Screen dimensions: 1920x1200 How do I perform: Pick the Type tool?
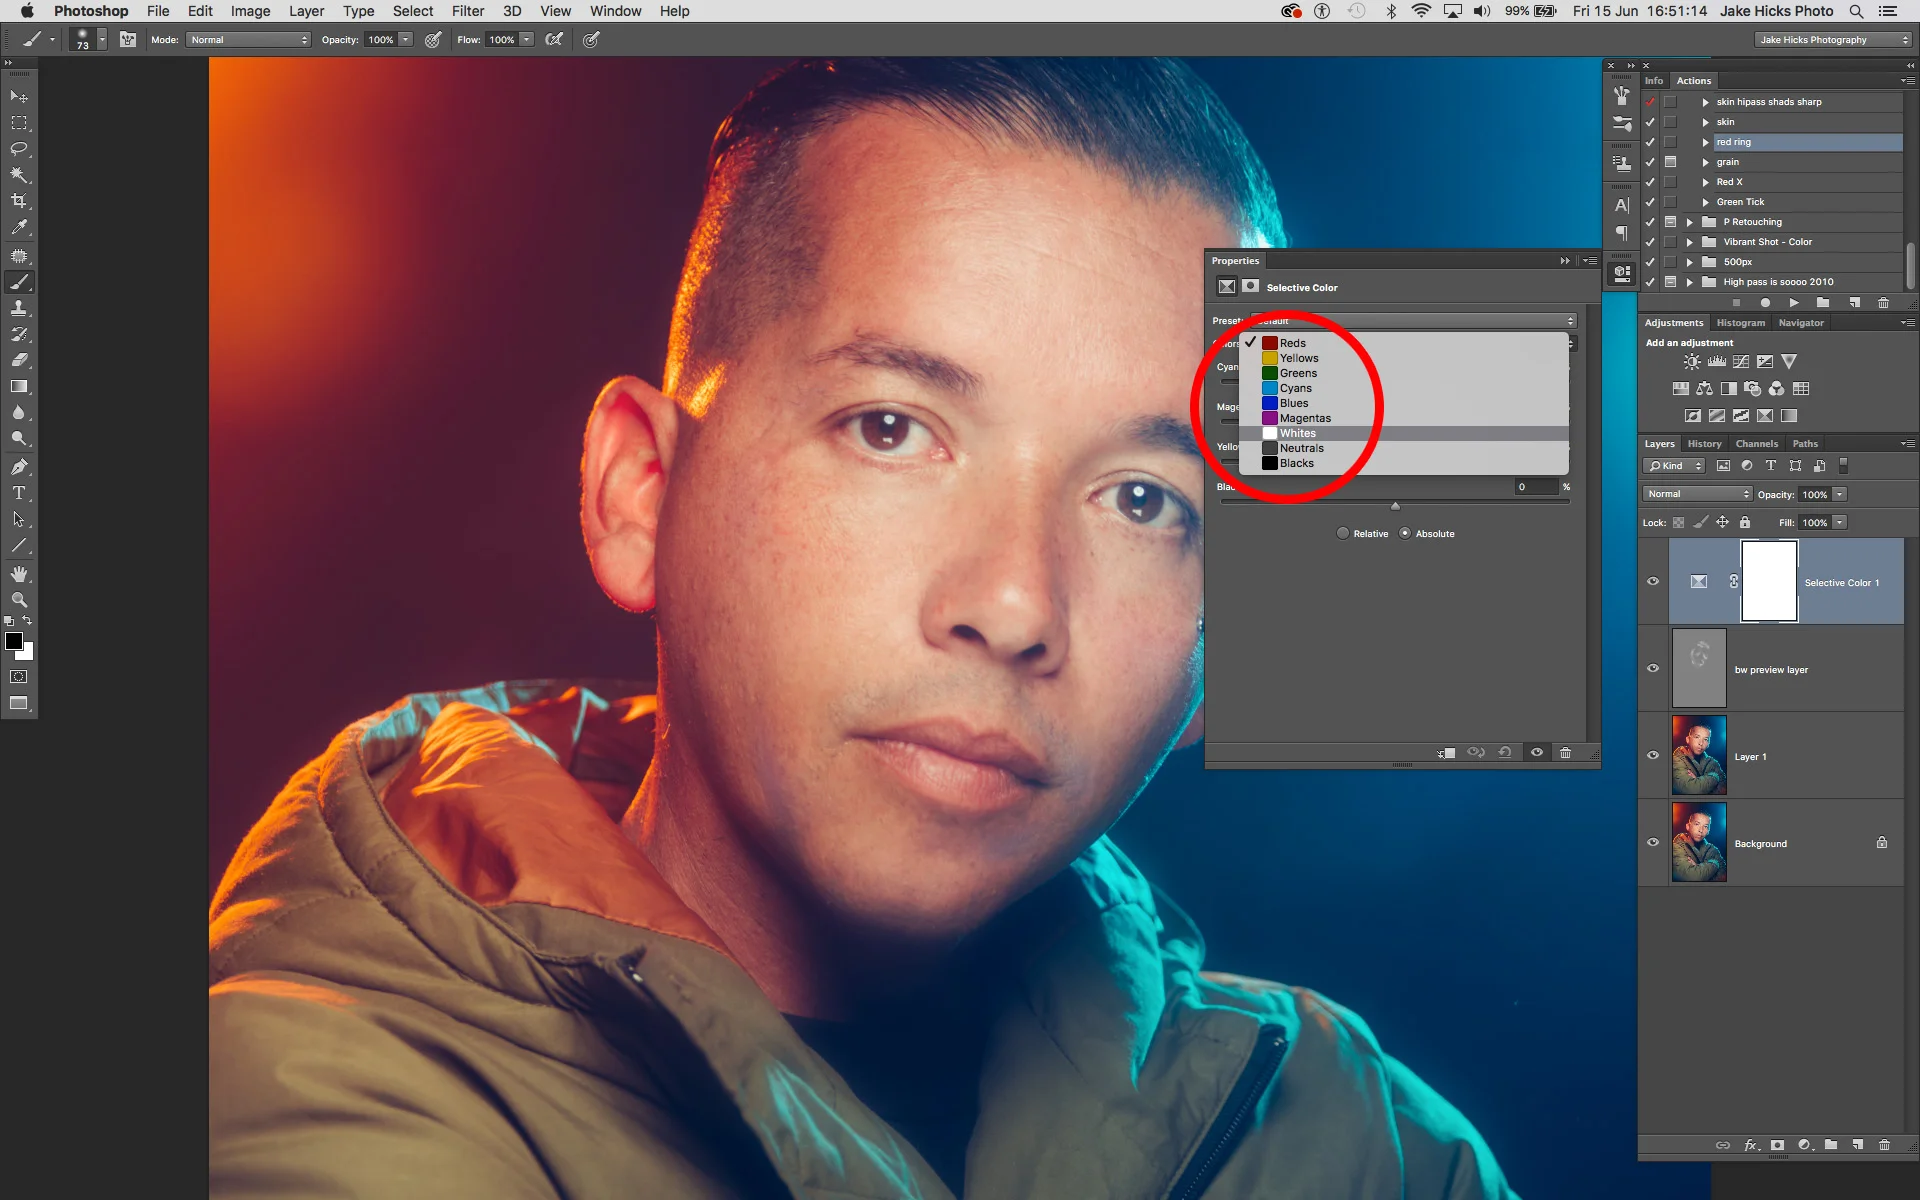(19, 493)
